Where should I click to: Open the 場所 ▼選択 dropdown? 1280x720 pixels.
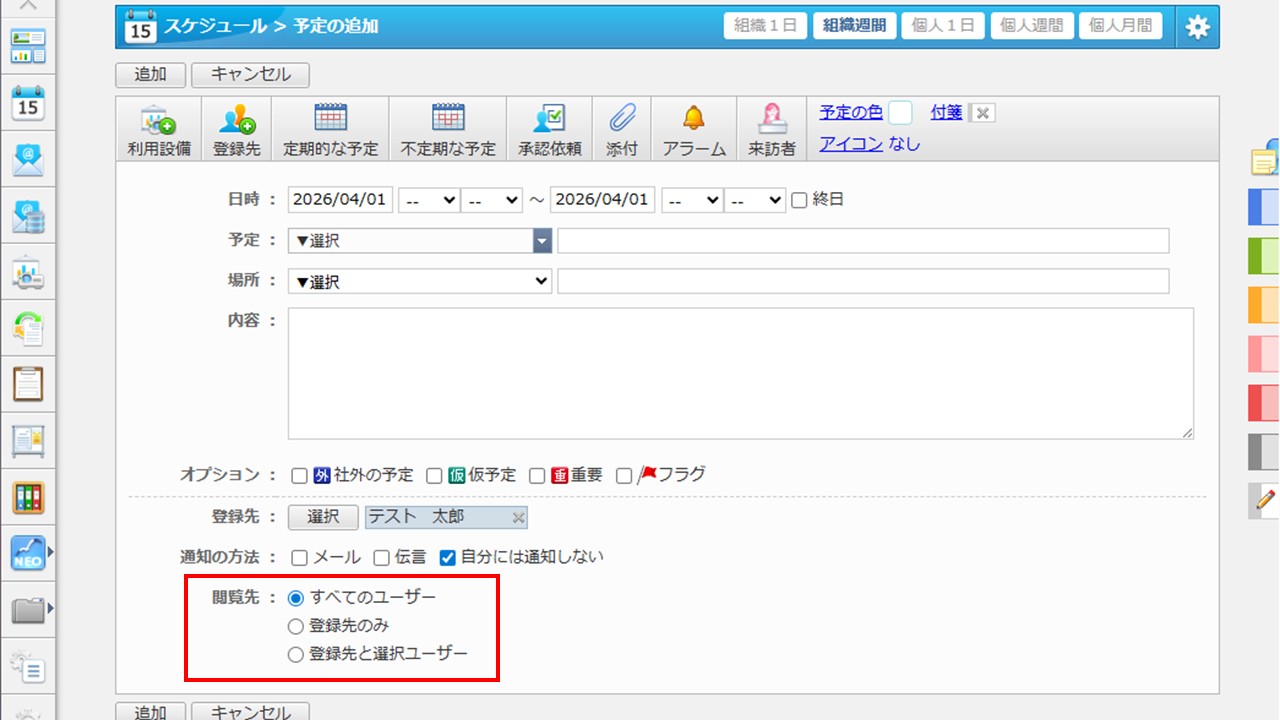click(x=420, y=282)
